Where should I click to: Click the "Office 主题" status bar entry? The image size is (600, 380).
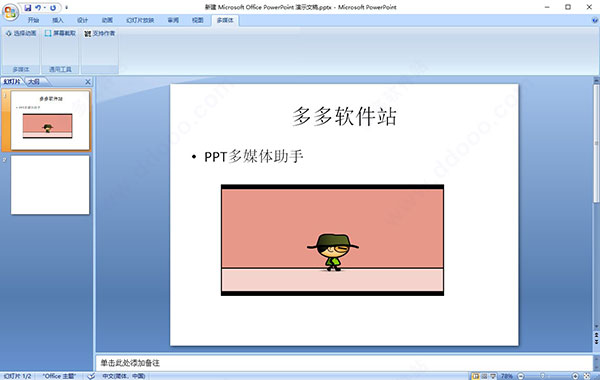coord(59,376)
